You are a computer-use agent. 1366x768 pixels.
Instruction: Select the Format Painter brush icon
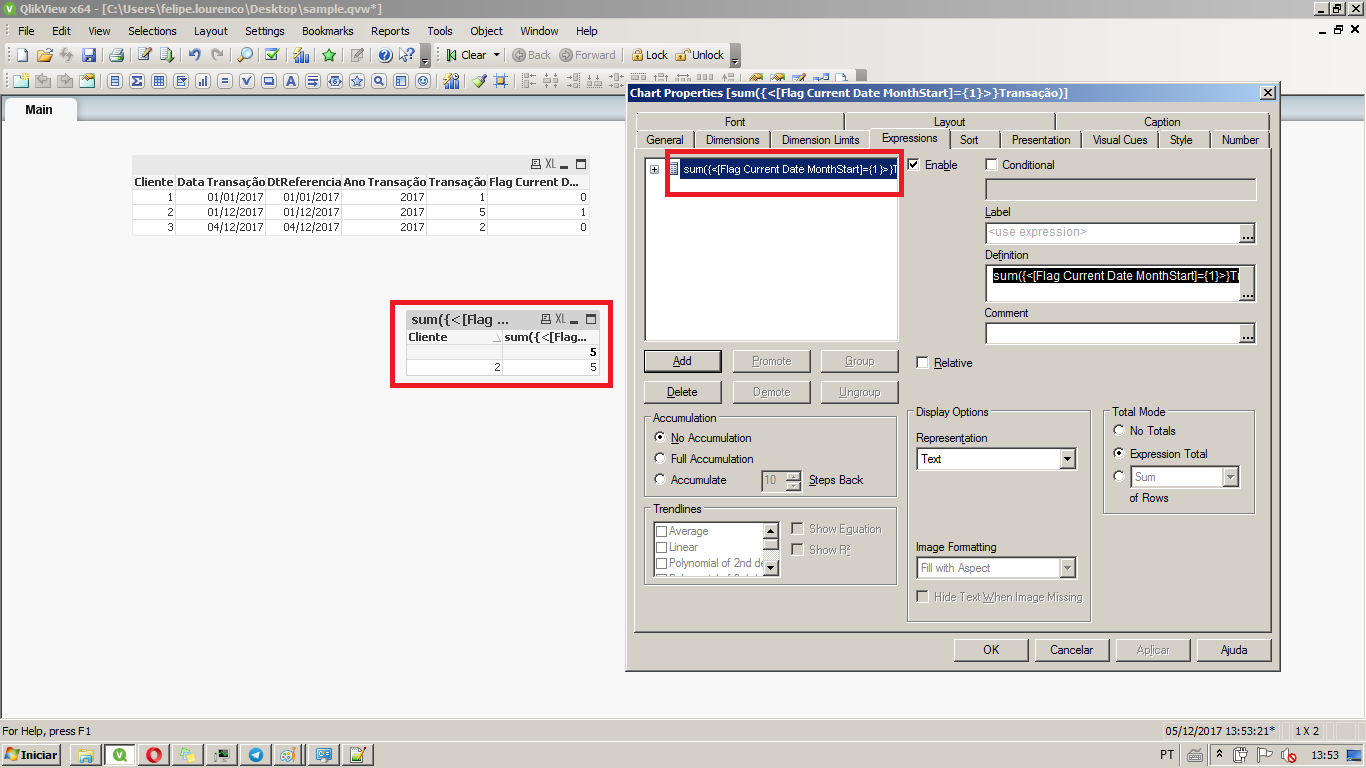pos(479,81)
